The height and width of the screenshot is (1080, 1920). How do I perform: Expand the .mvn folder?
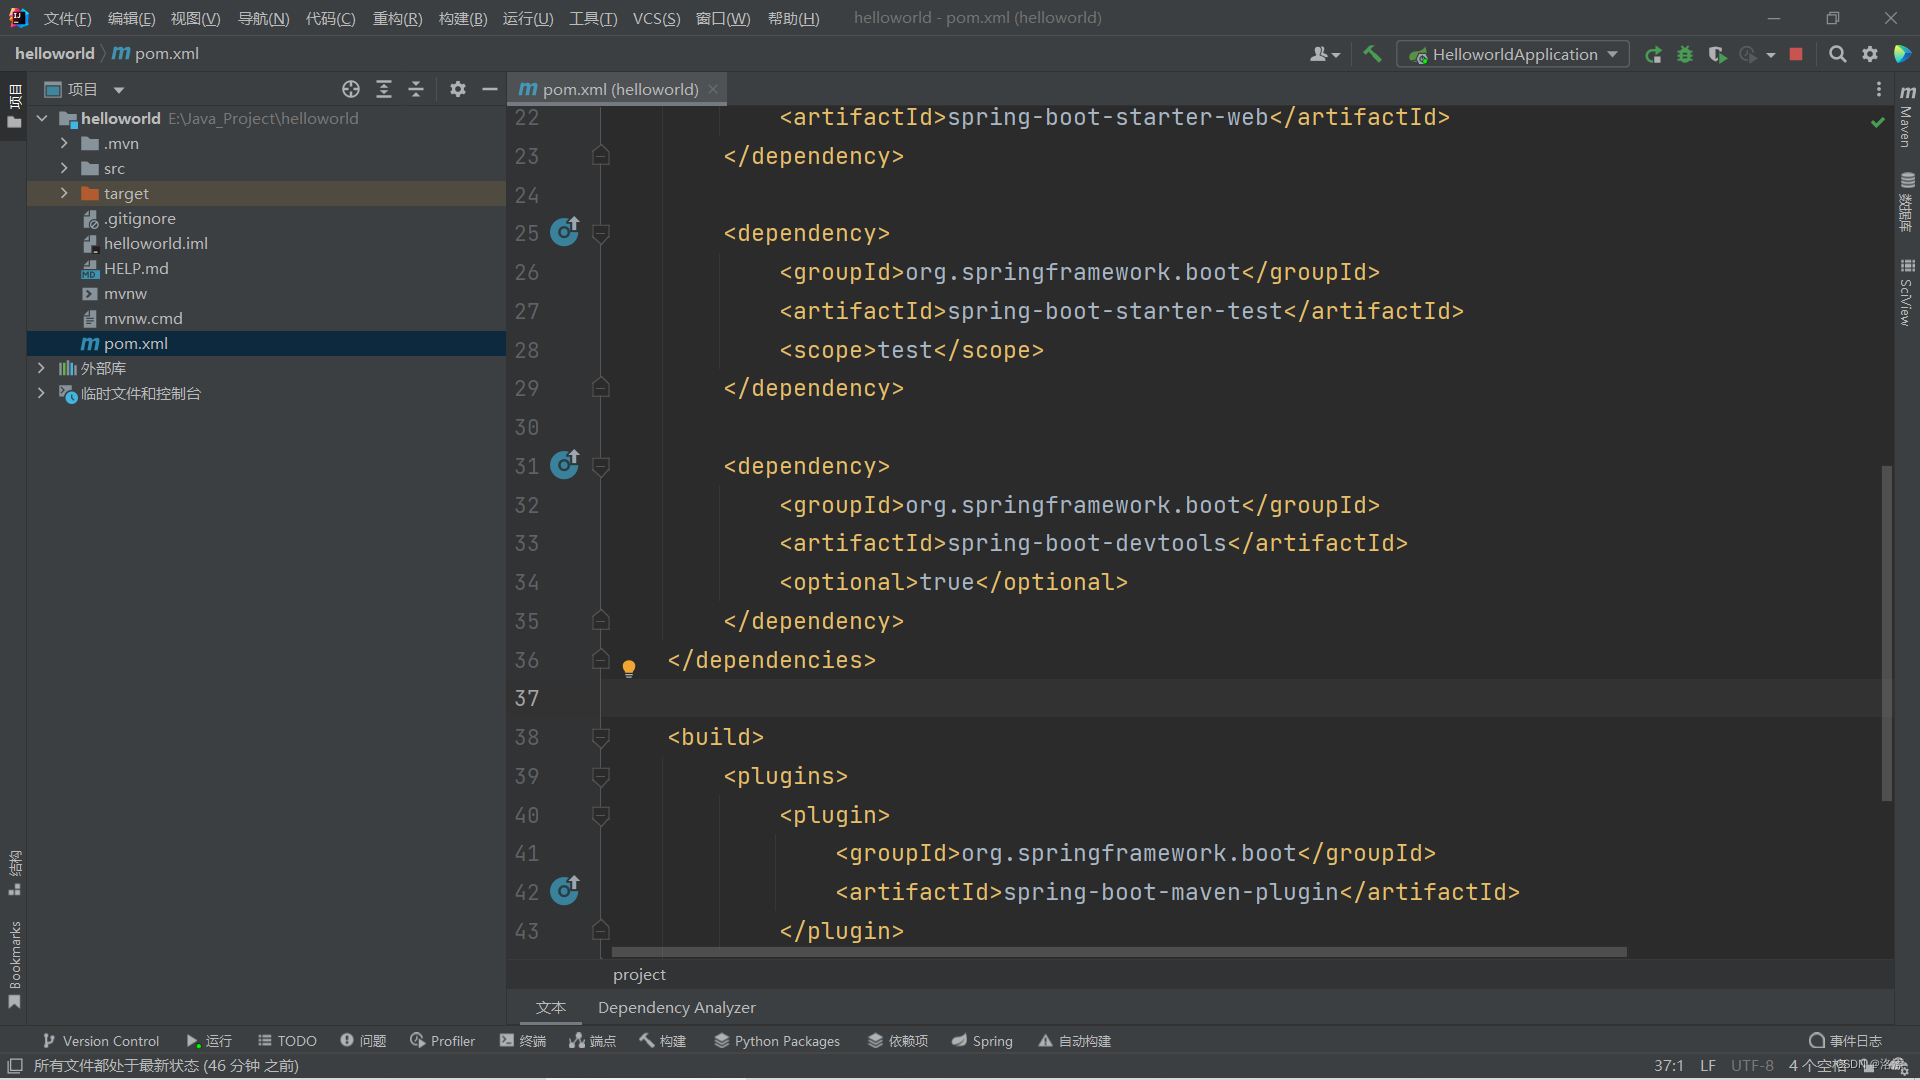pyautogui.click(x=64, y=143)
